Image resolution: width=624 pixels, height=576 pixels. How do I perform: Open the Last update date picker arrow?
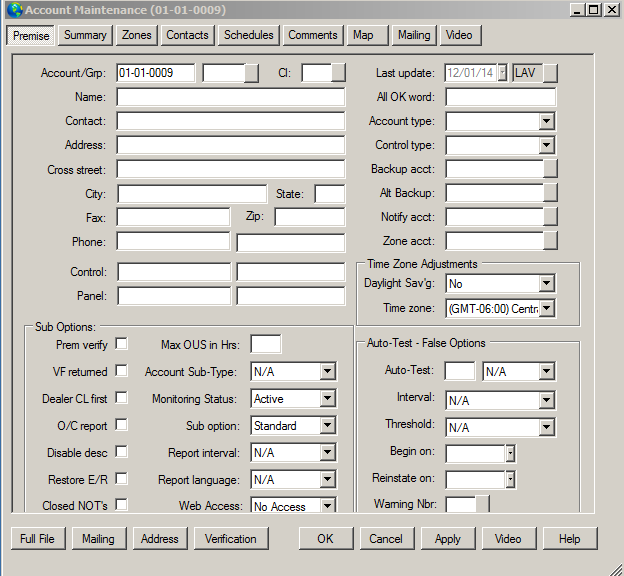pos(503,73)
